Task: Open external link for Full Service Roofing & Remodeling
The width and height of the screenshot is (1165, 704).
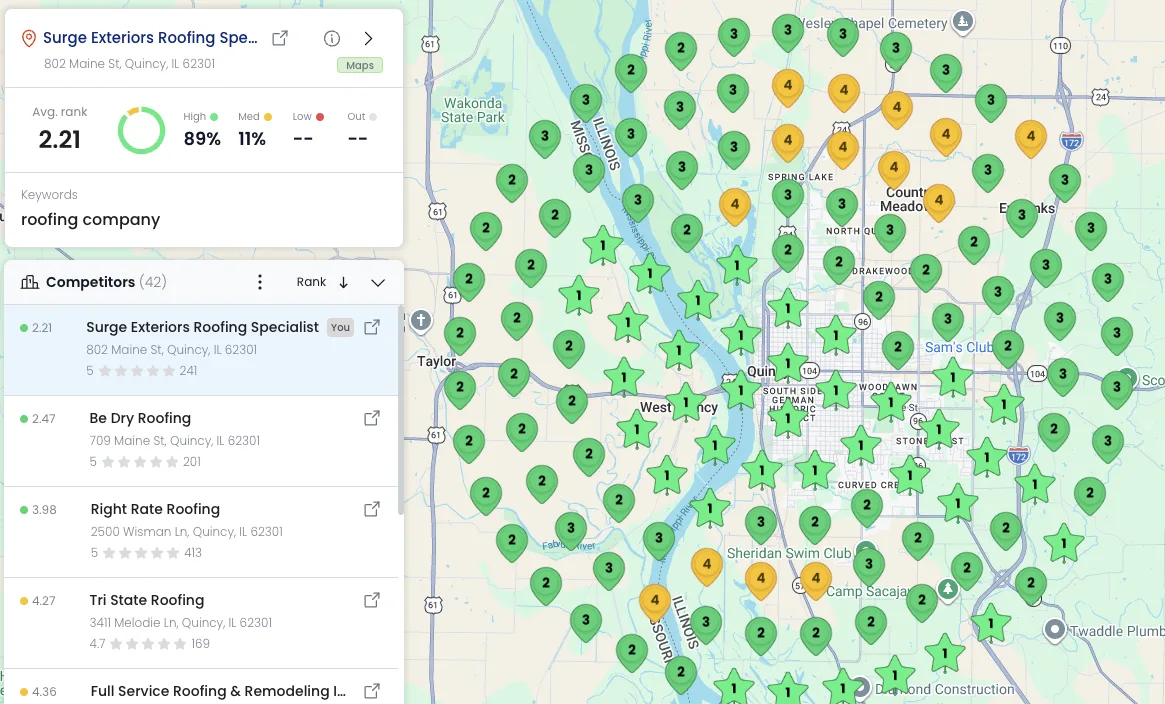Action: pyautogui.click(x=372, y=691)
